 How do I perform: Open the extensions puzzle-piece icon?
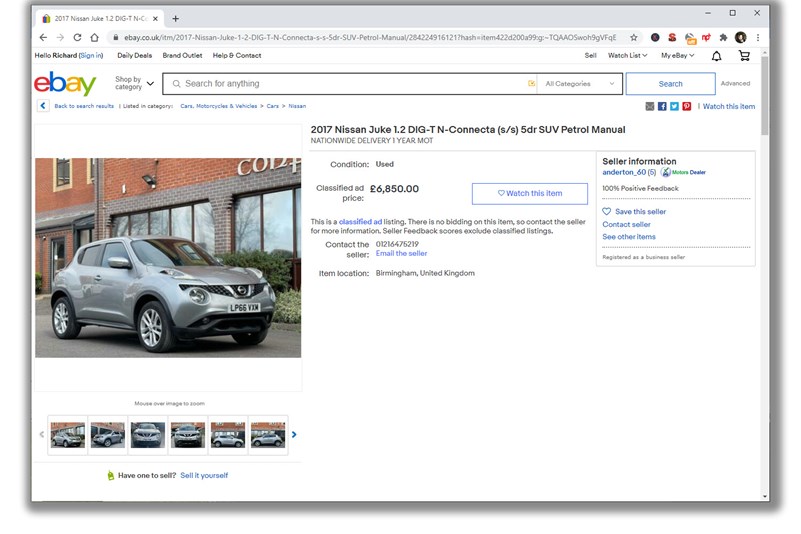click(723, 37)
